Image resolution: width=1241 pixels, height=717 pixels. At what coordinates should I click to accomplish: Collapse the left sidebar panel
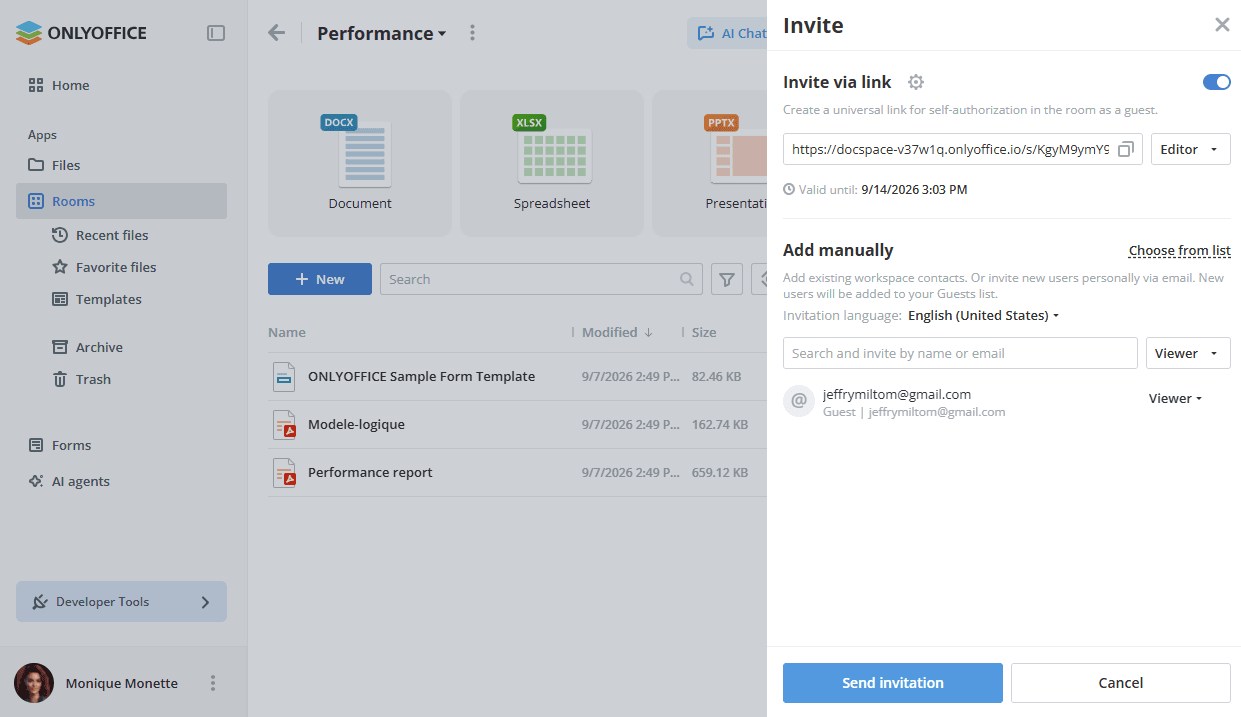coord(216,33)
